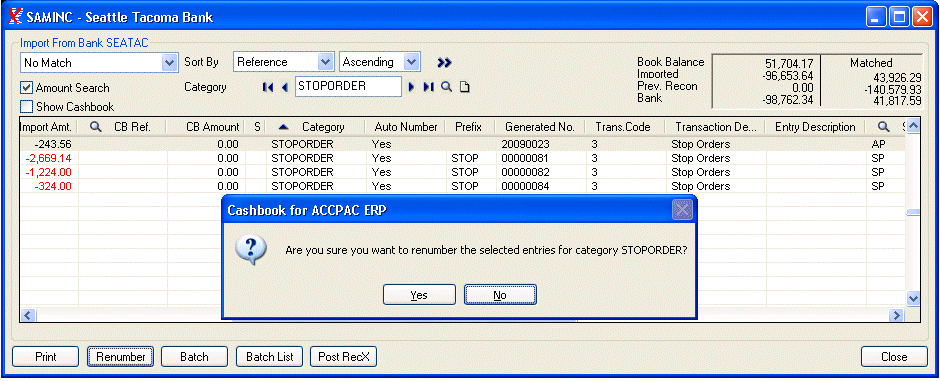Minimize the SAMINC window
Image resolution: width=940 pixels, height=381 pixels.
point(876,17)
